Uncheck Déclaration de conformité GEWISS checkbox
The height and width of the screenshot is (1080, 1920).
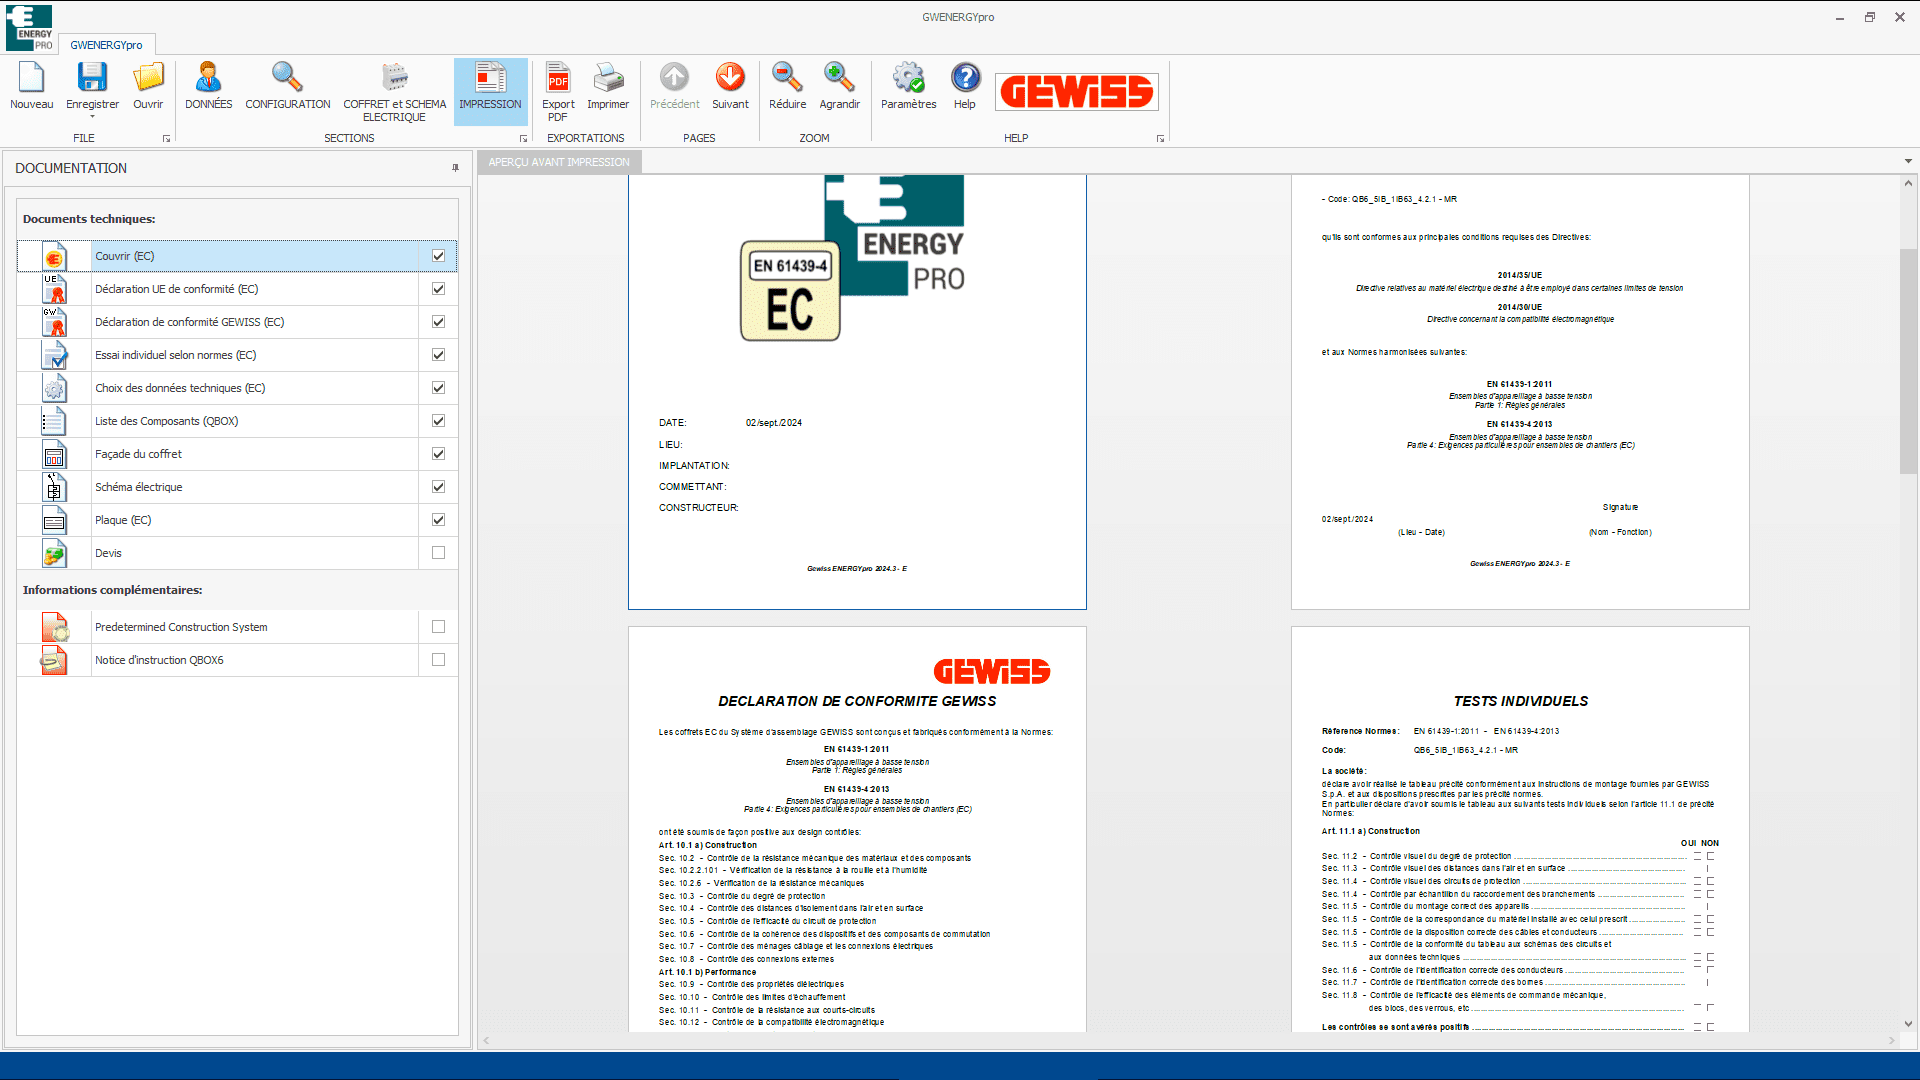(438, 322)
